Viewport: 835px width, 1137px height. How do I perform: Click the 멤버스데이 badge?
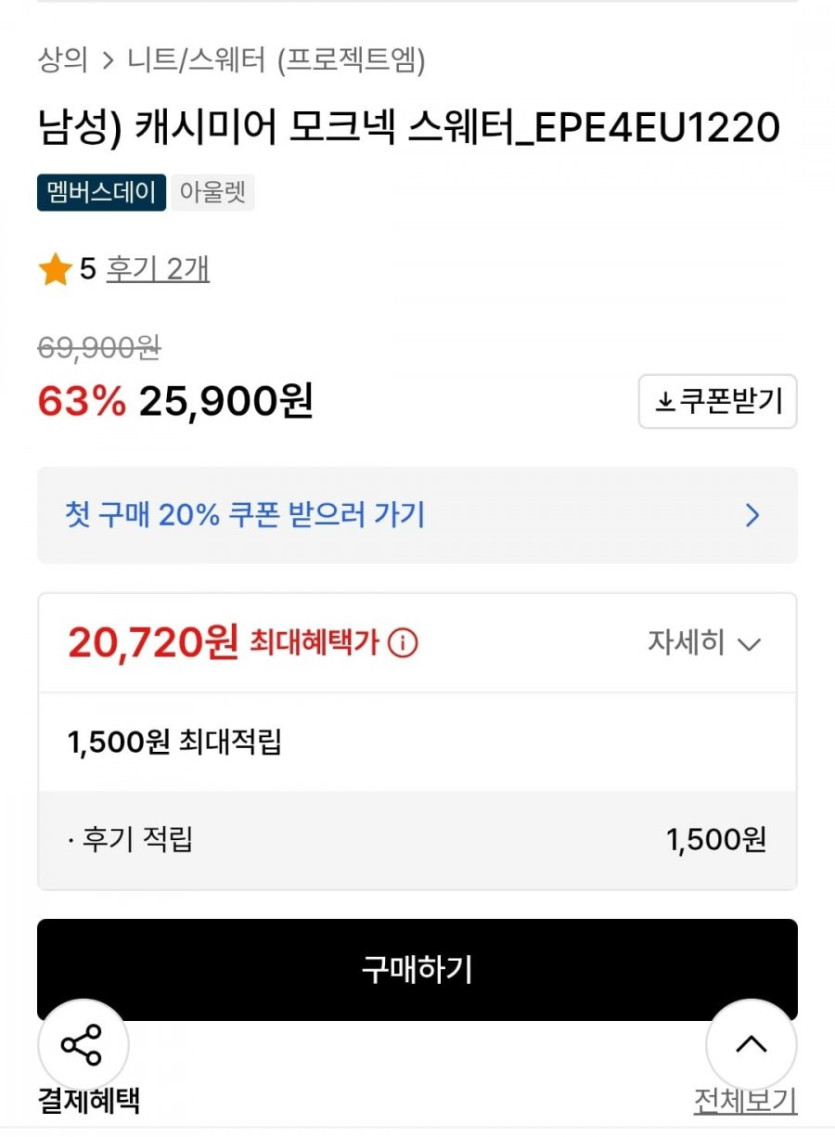pyautogui.click(x=102, y=192)
